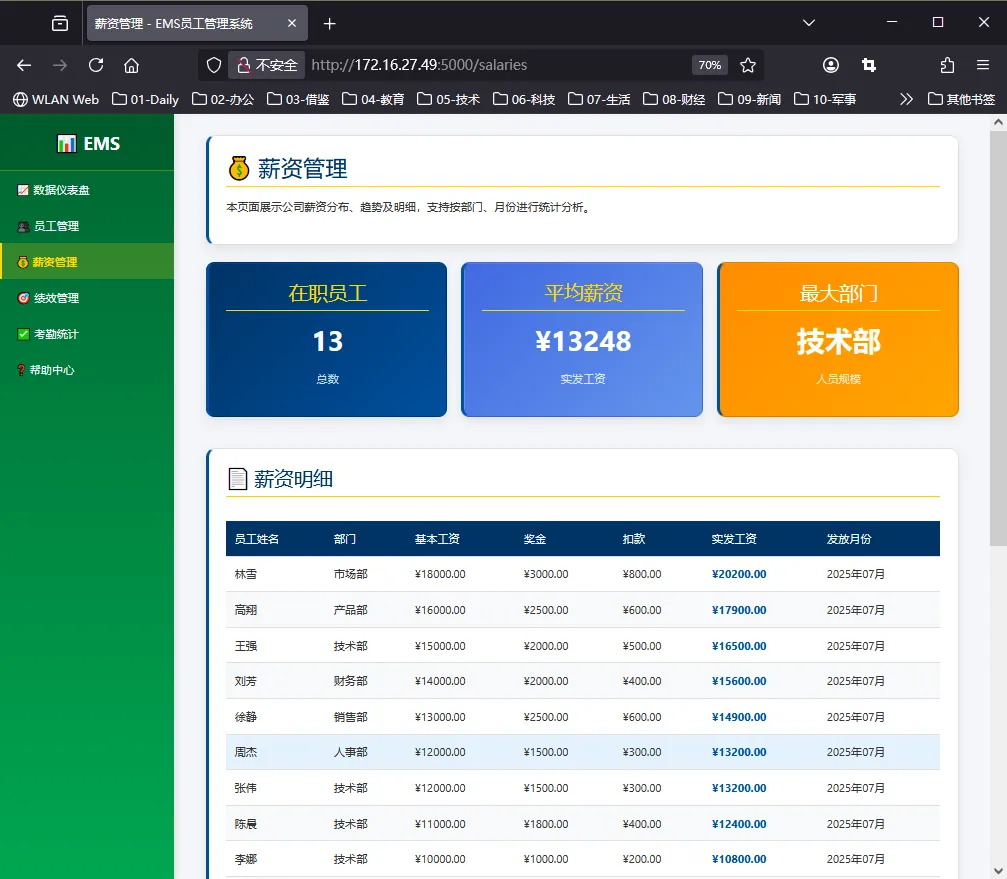Open the 08-财经 bookmark folder

(674, 99)
